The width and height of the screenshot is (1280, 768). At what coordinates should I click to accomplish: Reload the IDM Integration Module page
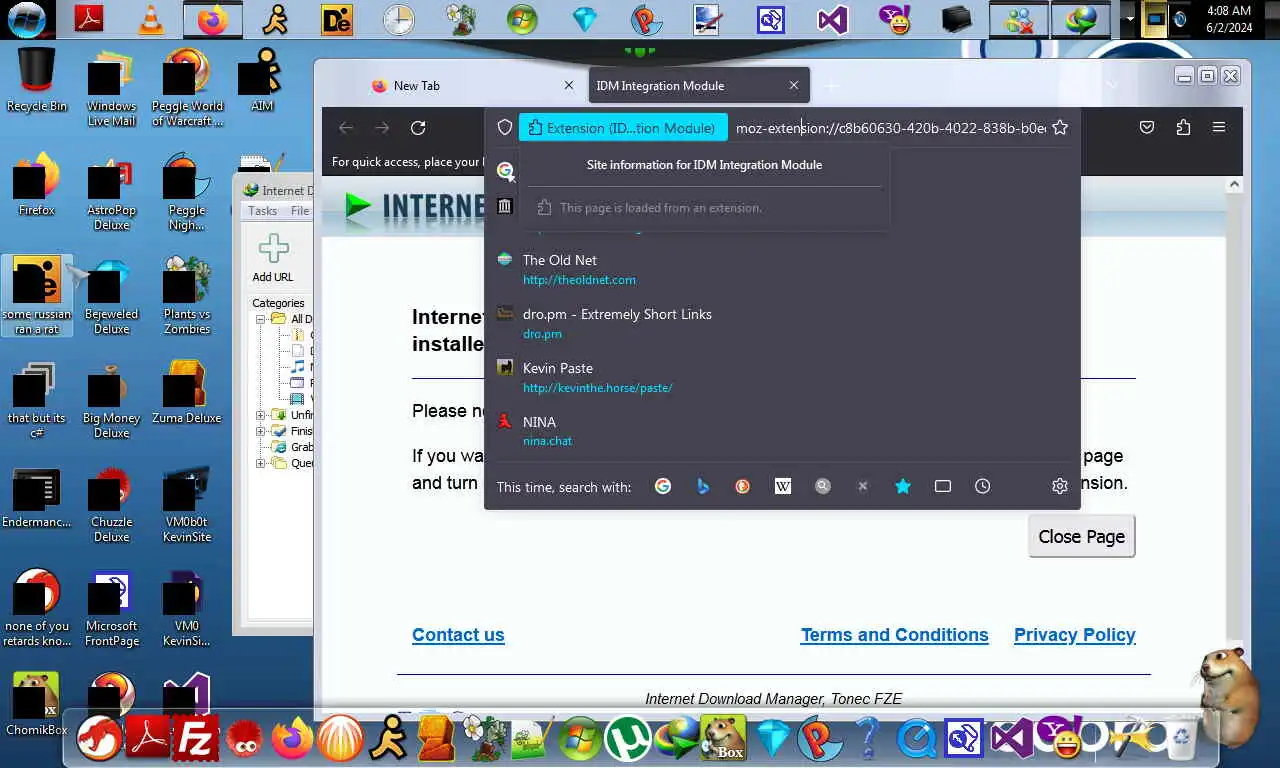pyautogui.click(x=418, y=127)
